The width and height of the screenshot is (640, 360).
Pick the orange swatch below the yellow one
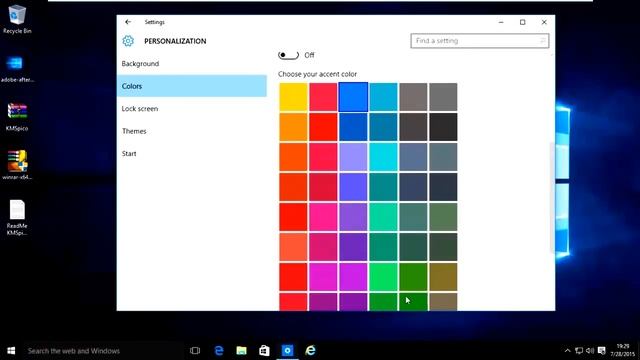click(293, 127)
